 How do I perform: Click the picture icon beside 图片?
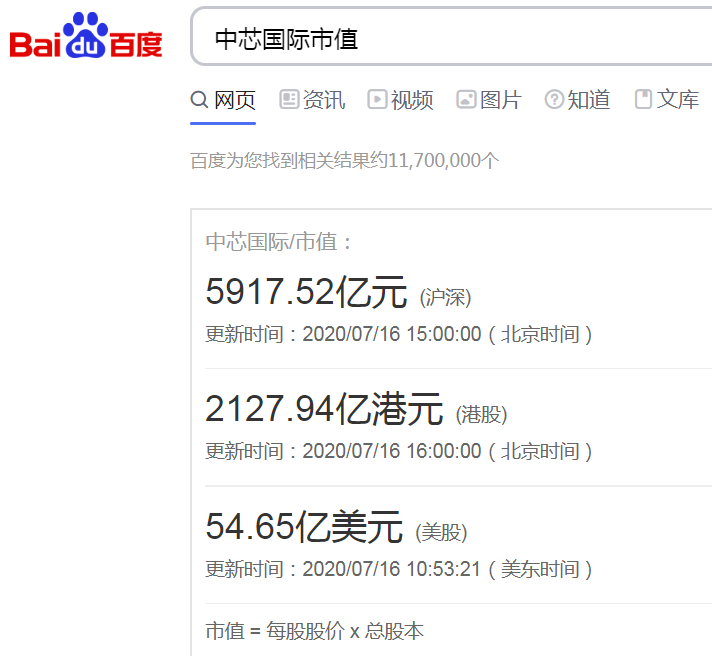point(466,99)
